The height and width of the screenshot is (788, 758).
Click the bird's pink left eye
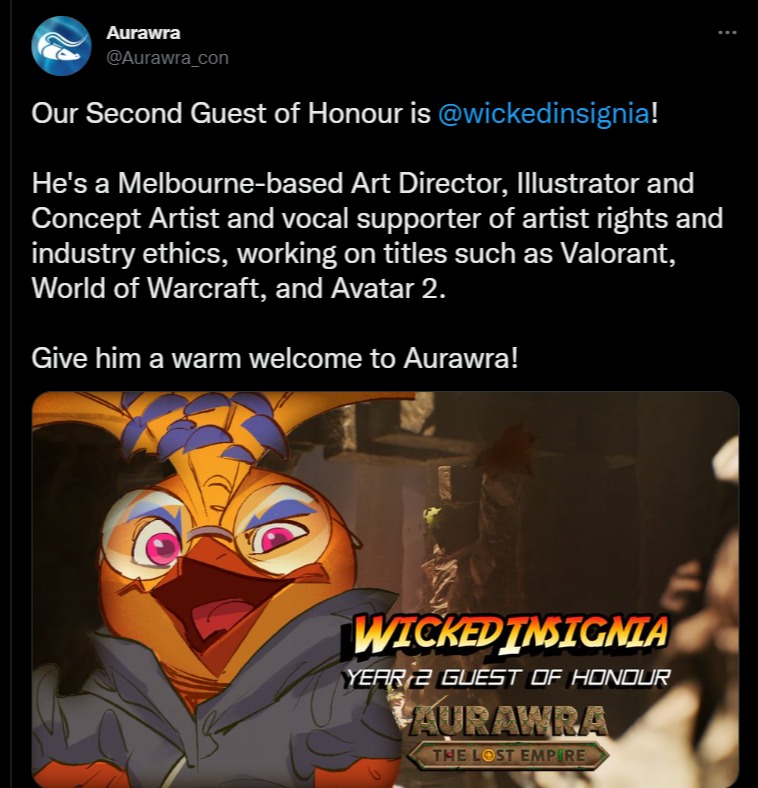pyautogui.click(x=157, y=546)
